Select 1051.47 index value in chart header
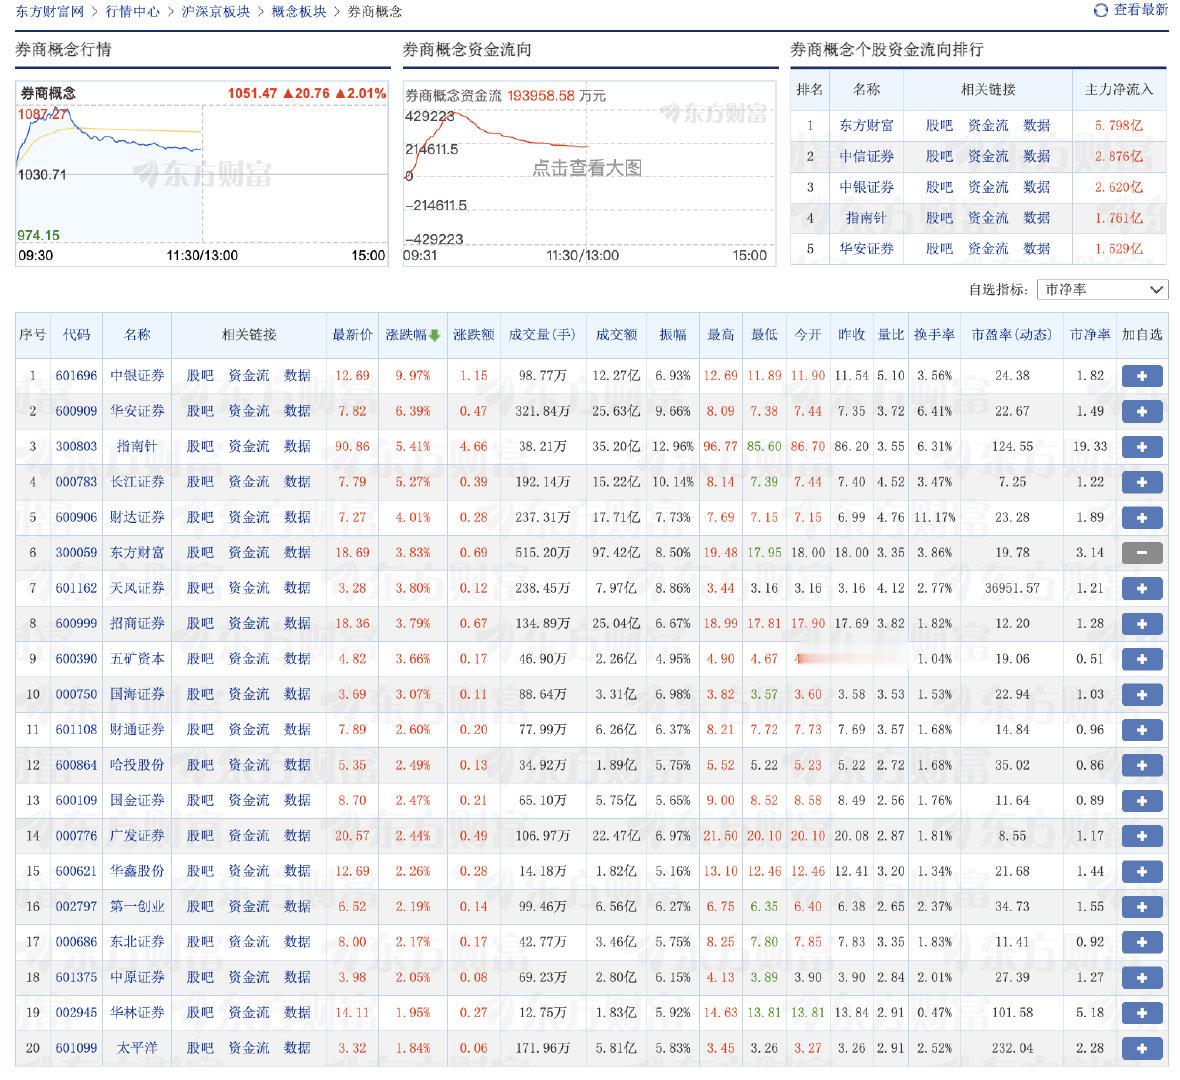1180x1080 pixels. click(252, 93)
